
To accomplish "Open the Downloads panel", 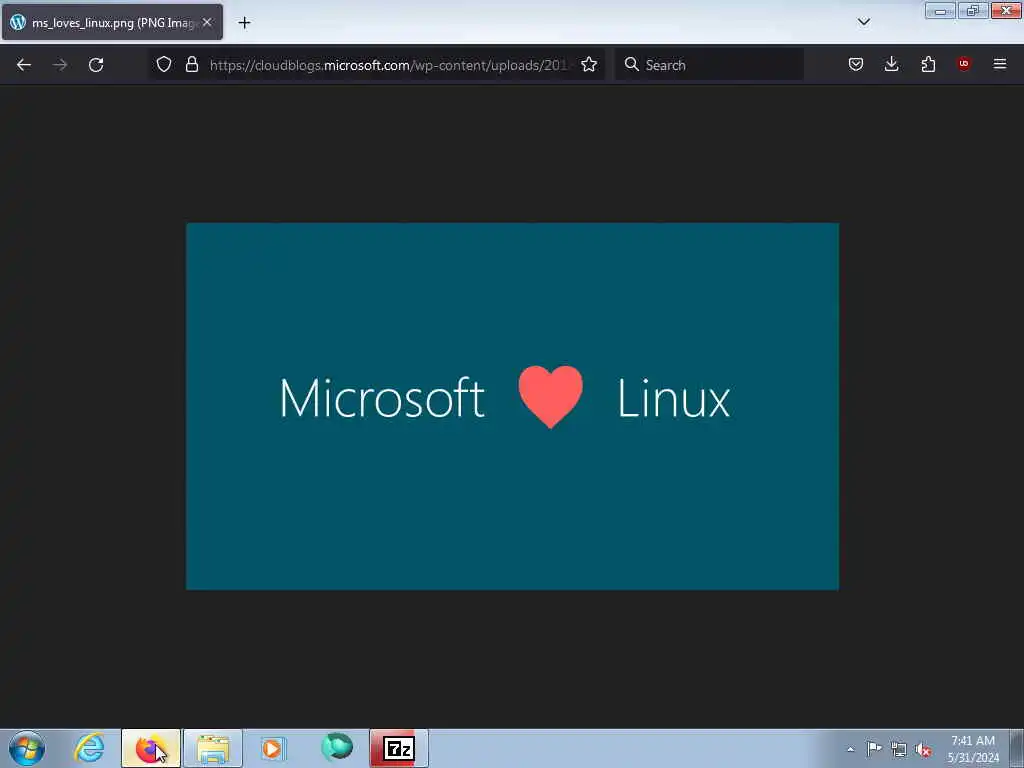I will (x=891, y=64).
